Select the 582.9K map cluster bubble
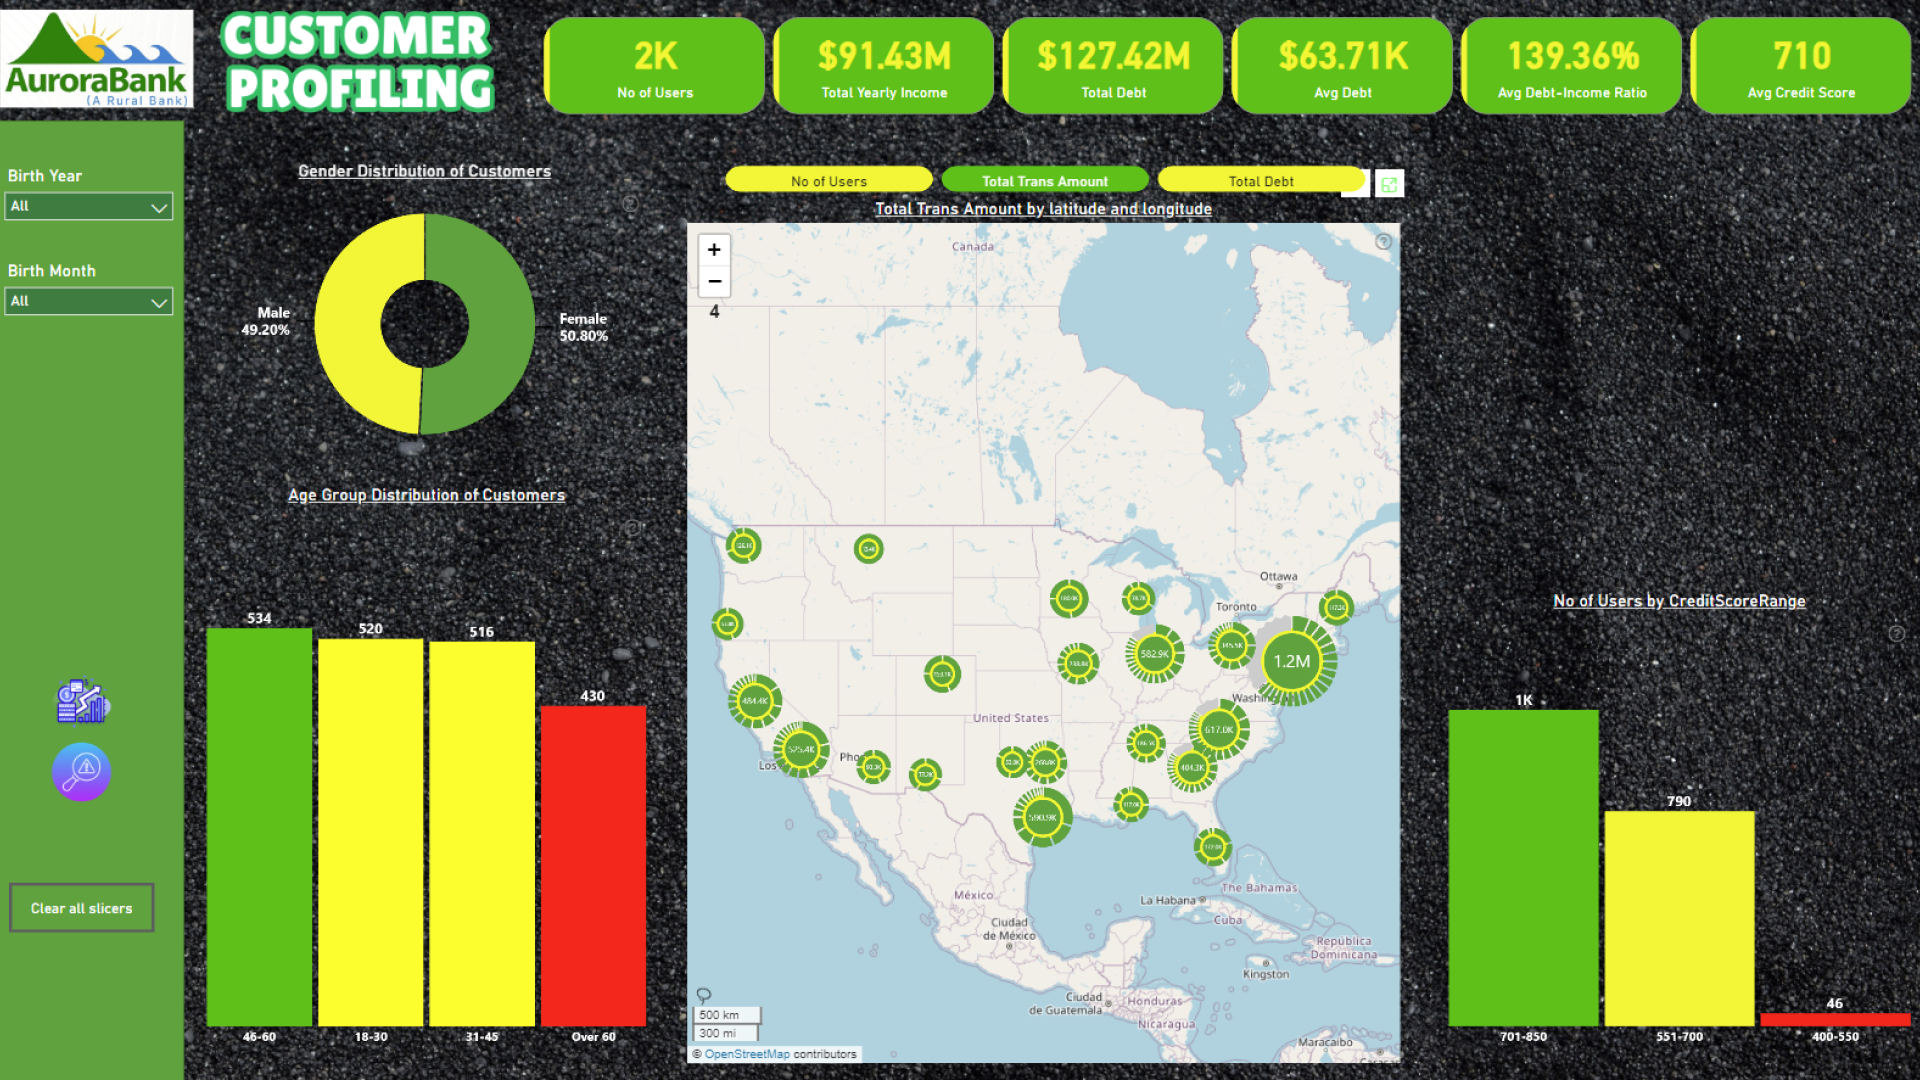Image resolution: width=1920 pixels, height=1080 pixels. tap(1155, 654)
